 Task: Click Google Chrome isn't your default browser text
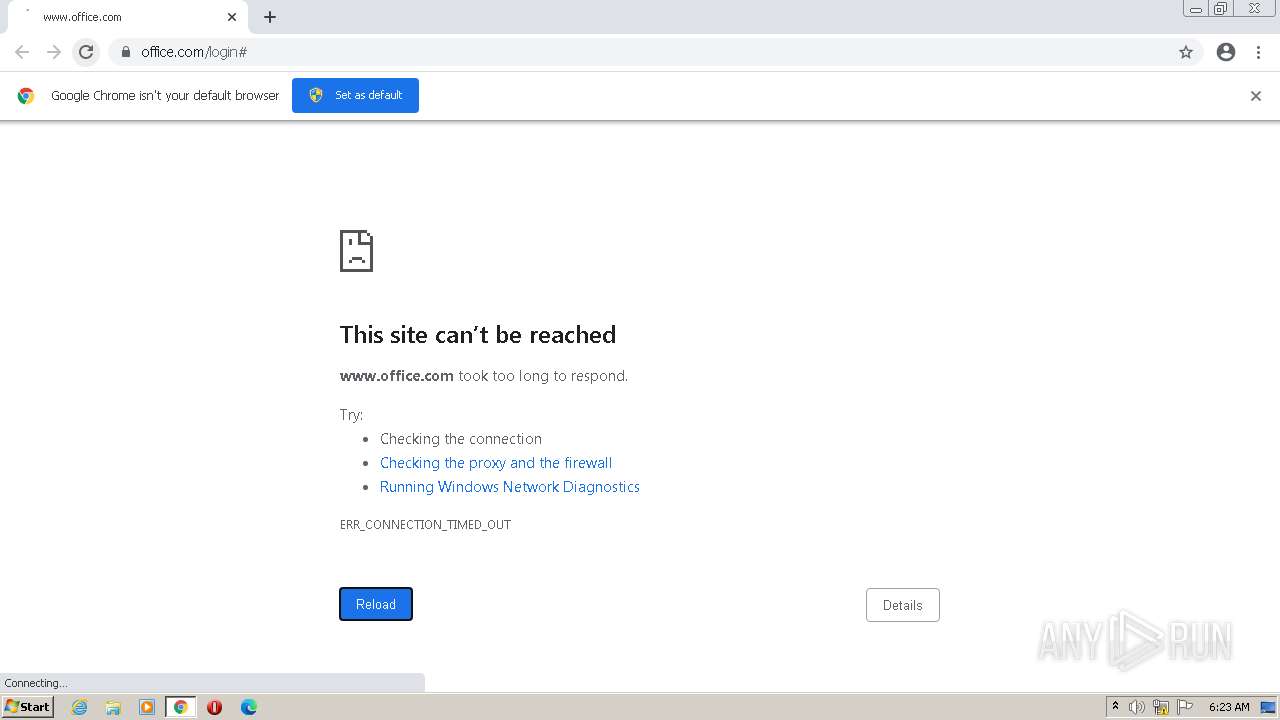click(165, 96)
